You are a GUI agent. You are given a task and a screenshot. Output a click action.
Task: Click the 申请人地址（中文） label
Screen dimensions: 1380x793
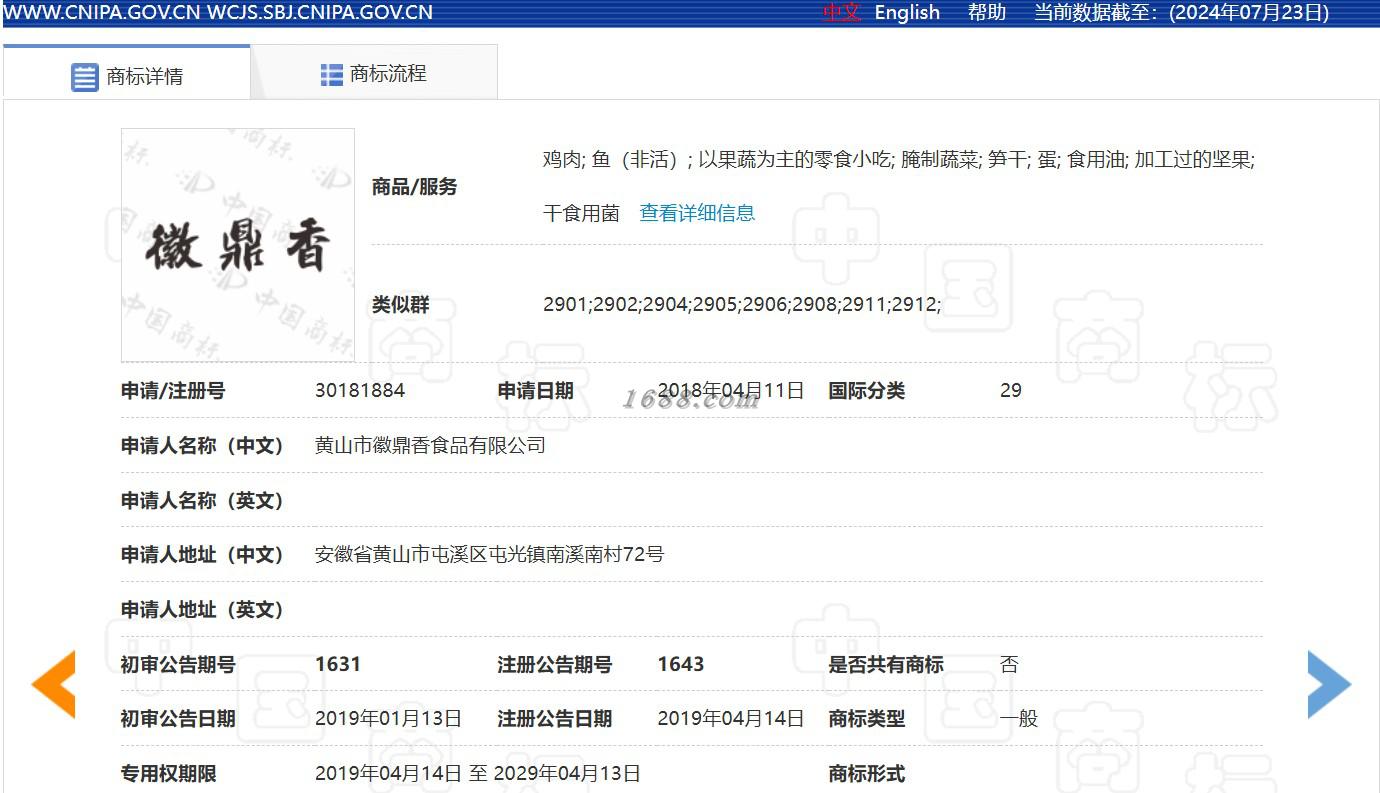click(x=203, y=554)
